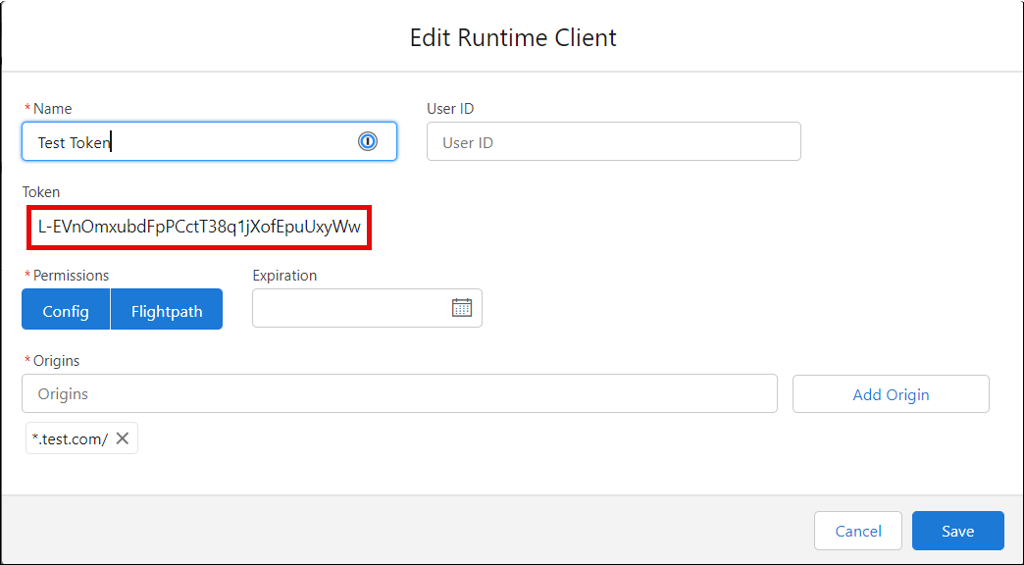Click the Add Origin button
The width and height of the screenshot is (1024, 565).
(x=891, y=394)
